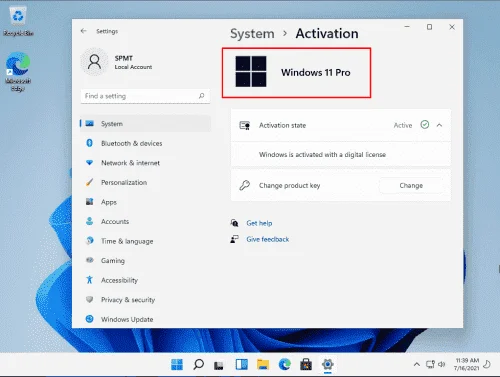Open taskbar Search

pos(198,365)
